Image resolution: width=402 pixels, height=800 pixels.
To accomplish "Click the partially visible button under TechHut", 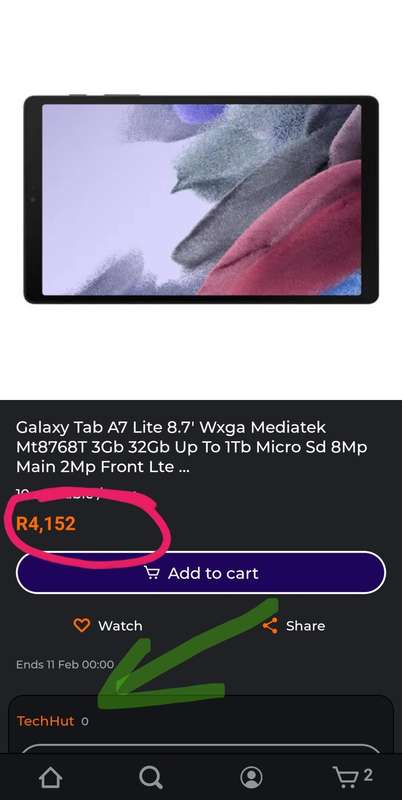I will click(201, 748).
